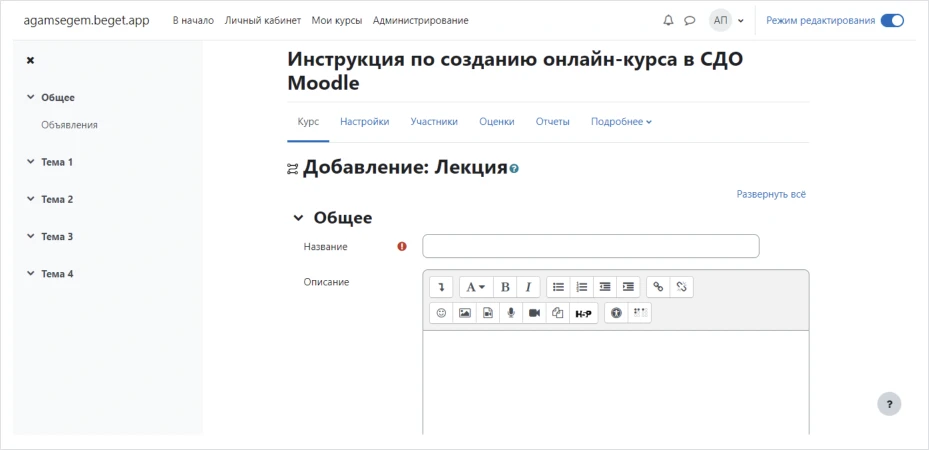Insert a hyperlink via the link icon

[658, 287]
